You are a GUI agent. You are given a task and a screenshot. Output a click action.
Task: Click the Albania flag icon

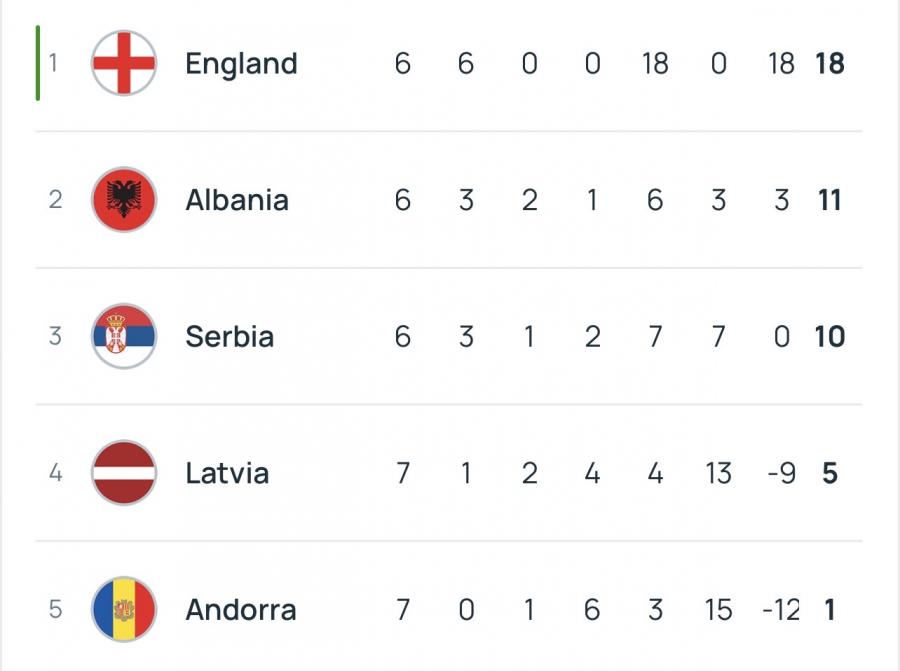click(x=124, y=200)
